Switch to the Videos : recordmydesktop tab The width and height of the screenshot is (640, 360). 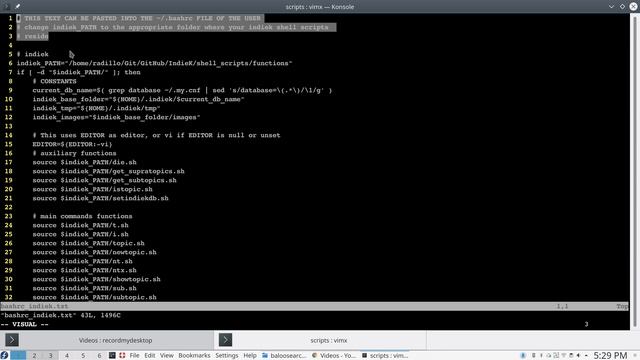tap(107, 340)
